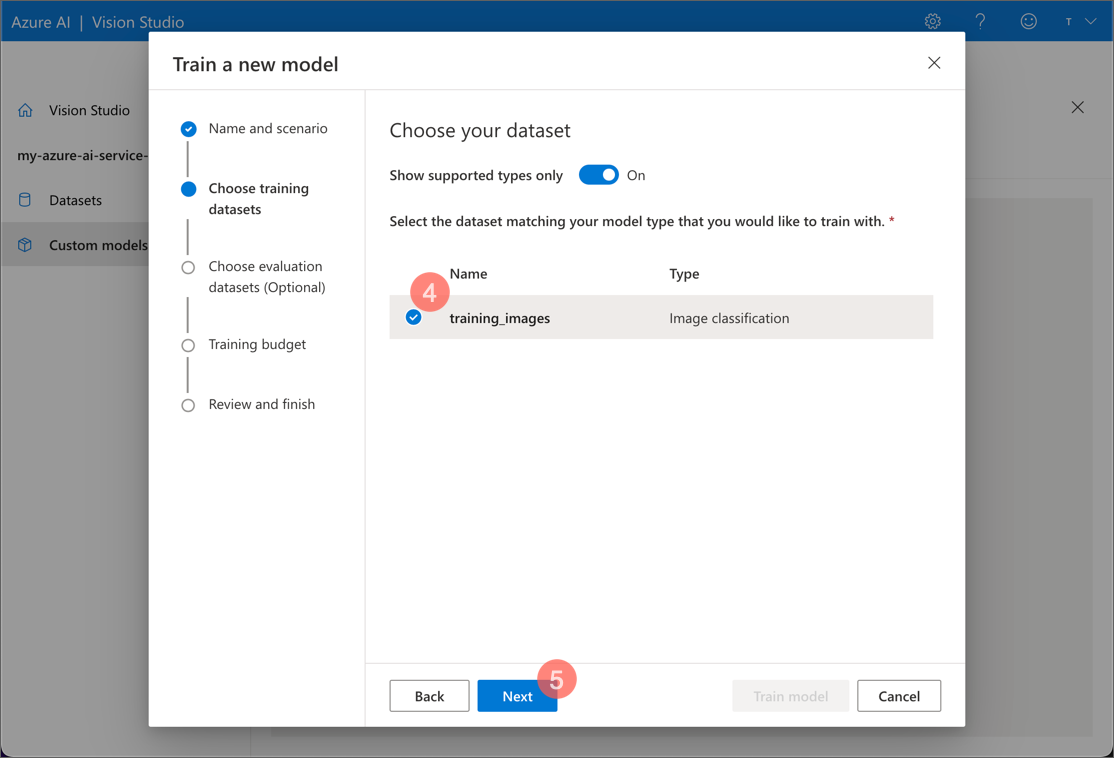Image resolution: width=1114 pixels, height=758 pixels.
Task: Cancel the model training wizard
Action: 899,695
